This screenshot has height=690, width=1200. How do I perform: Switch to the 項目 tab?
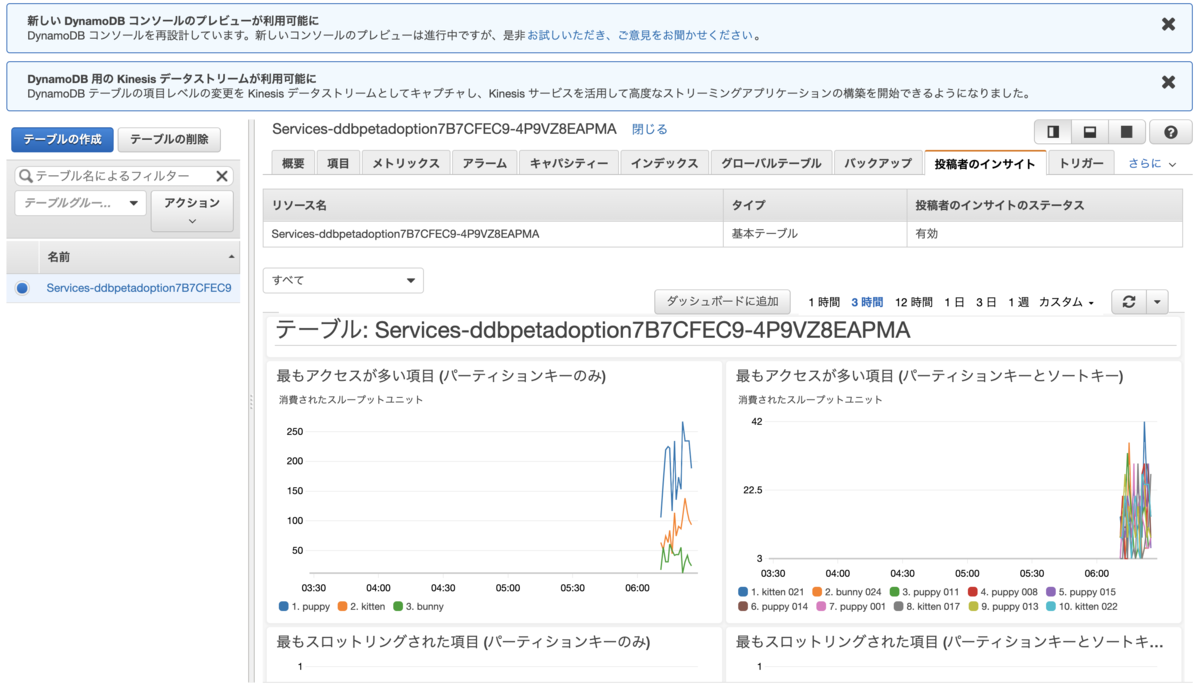[338, 163]
